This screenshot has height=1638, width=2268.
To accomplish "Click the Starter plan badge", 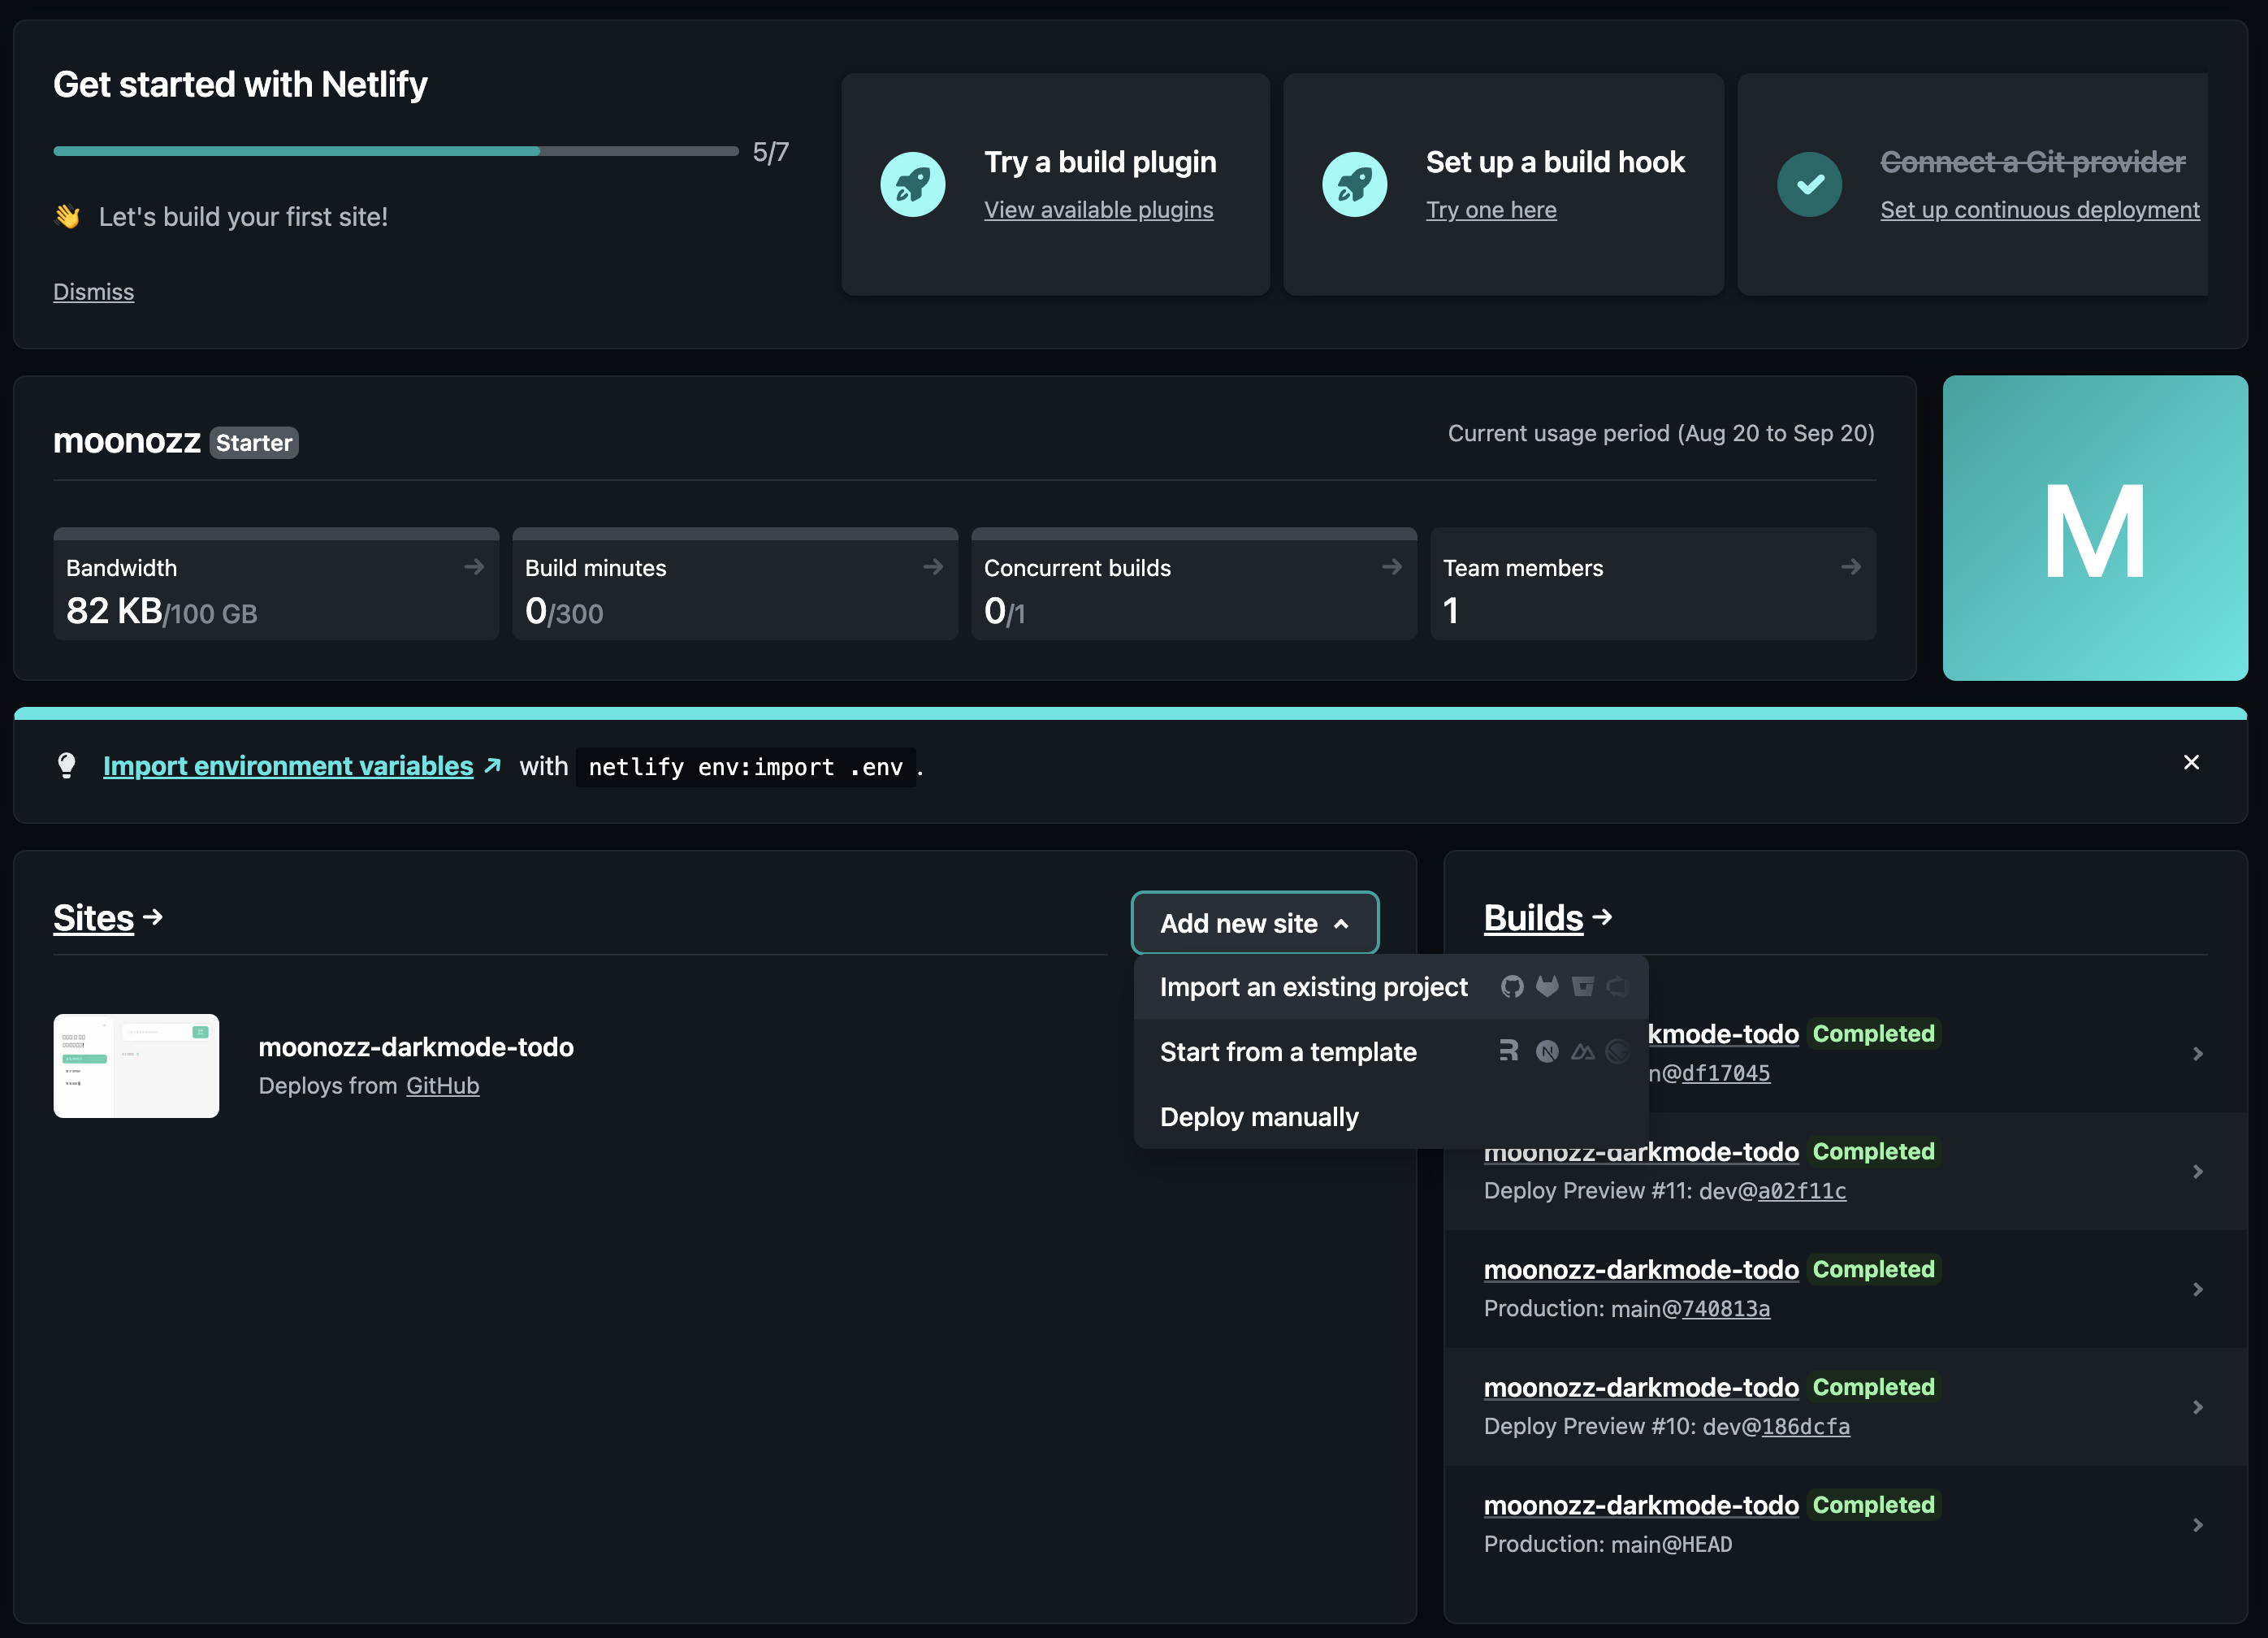I will coord(254,443).
